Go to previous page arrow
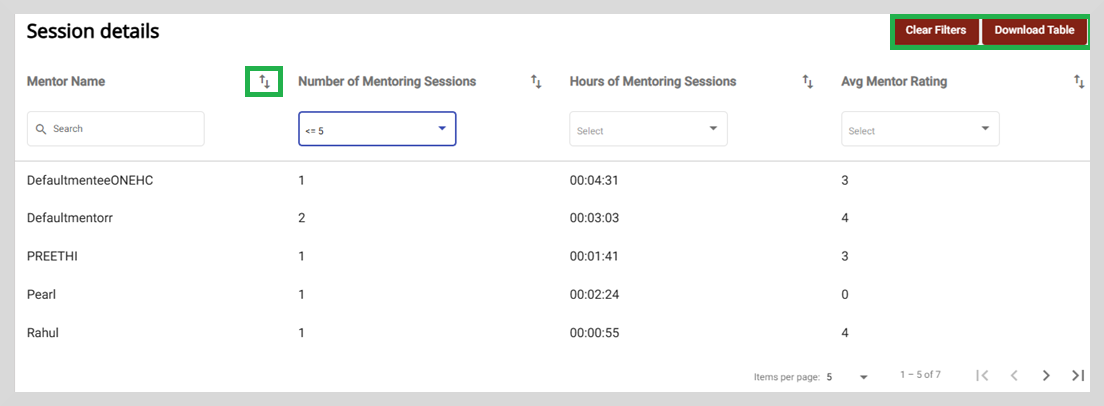Image resolution: width=1104 pixels, height=406 pixels. pos(1014,375)
